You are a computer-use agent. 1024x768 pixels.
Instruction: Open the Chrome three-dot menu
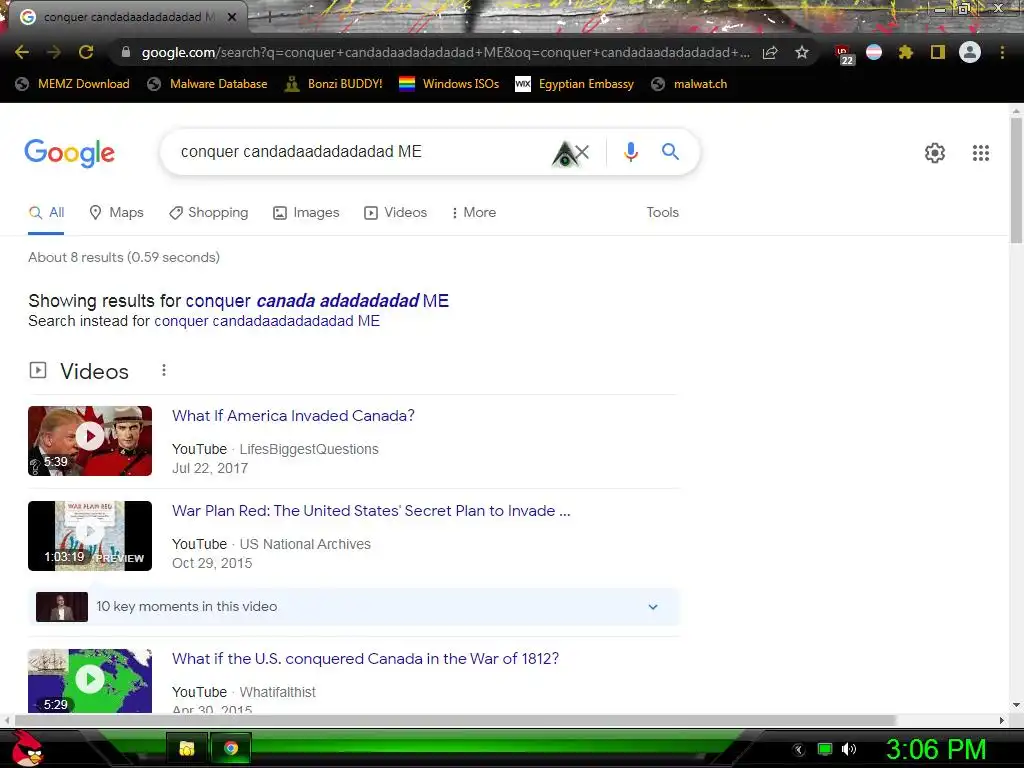pos(1002,52)
